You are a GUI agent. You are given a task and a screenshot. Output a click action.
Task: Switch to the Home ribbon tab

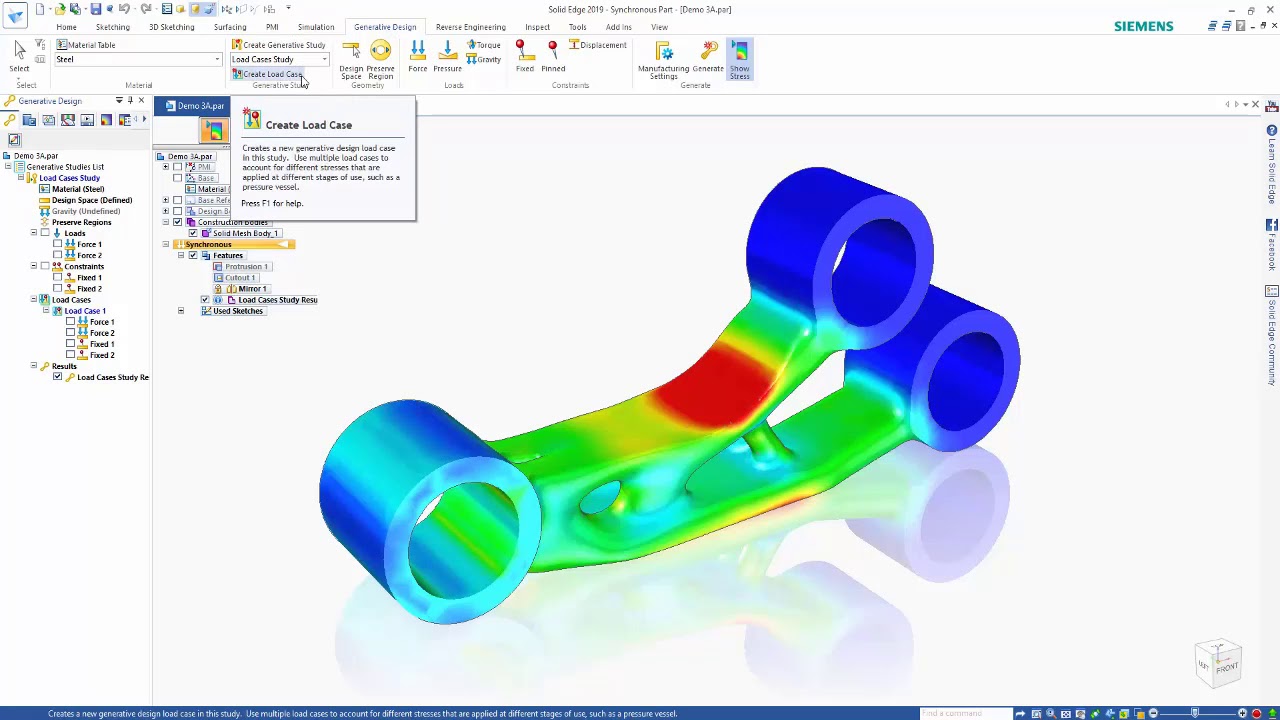click(66, 27)
